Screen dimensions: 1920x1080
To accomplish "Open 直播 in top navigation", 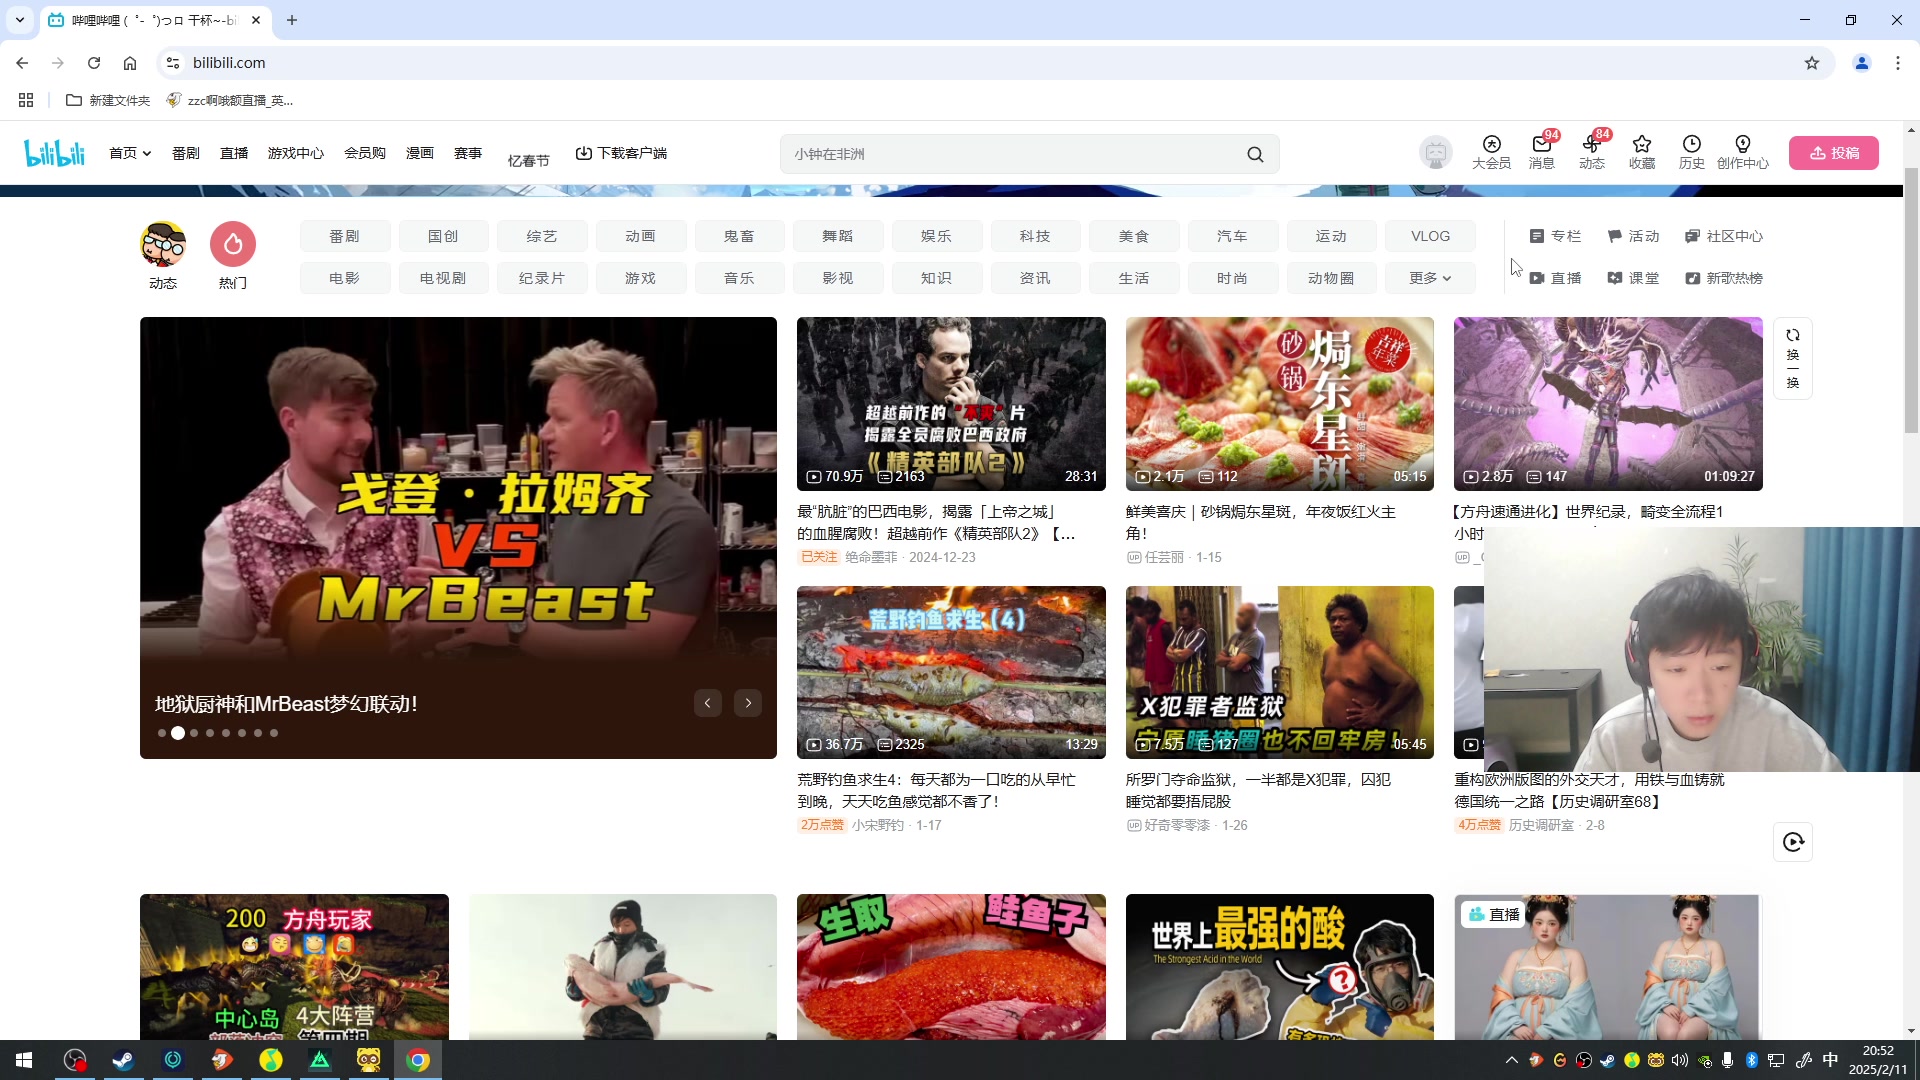I will pos(234,153).
